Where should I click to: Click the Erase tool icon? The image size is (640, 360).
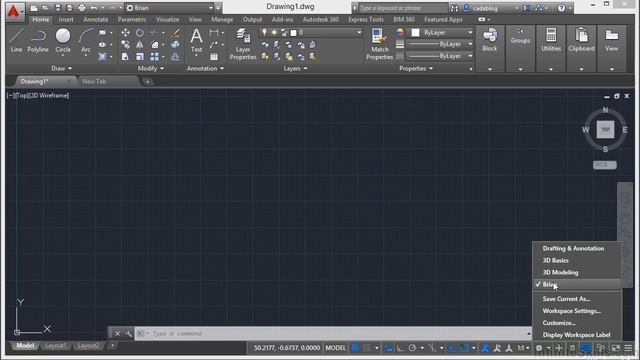tap(176, 33)
